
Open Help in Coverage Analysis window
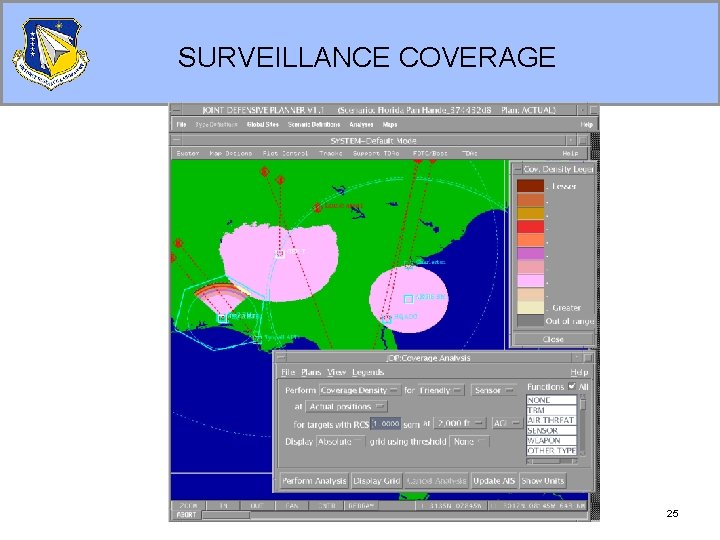click(x=579, y=372)
